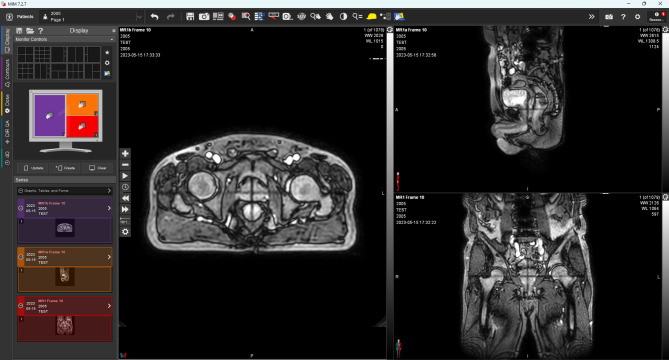The width and height of the screenshot is (669, 360).
Task: Open application settings gear in top right
Action: coord(637,17)
